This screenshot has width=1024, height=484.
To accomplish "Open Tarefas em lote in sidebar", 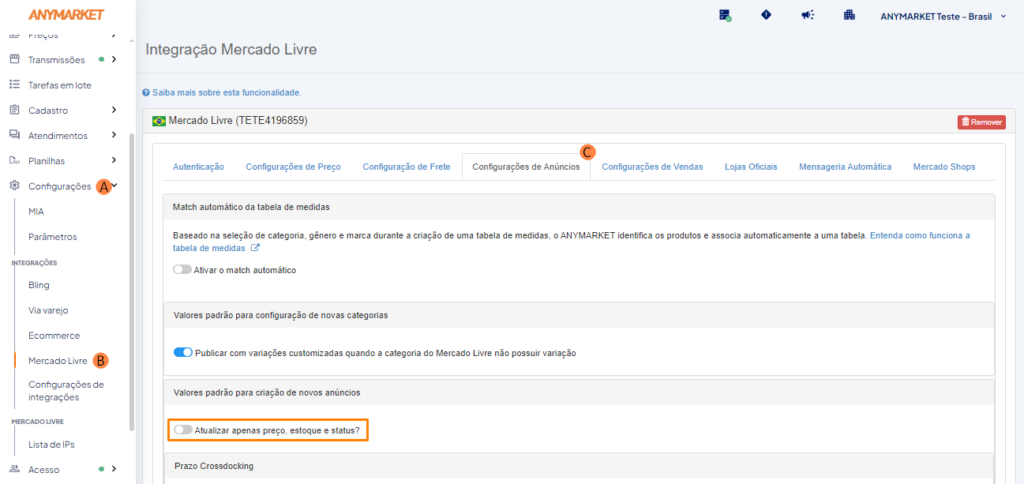I will tap(60, 85).
